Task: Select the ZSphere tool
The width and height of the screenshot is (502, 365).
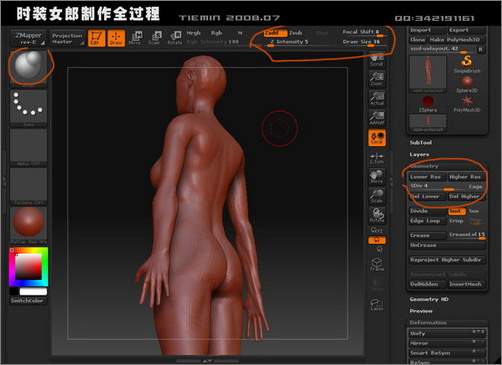Action: coord(428,104)
